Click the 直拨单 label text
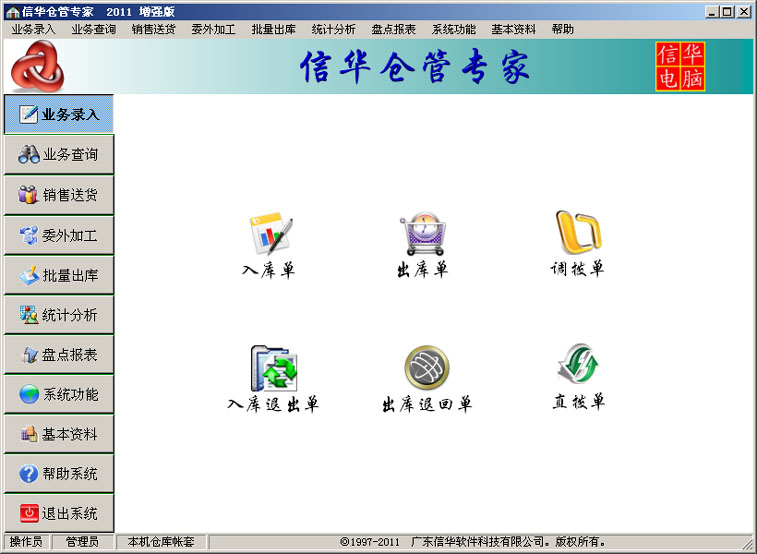 tap(578, 402)
